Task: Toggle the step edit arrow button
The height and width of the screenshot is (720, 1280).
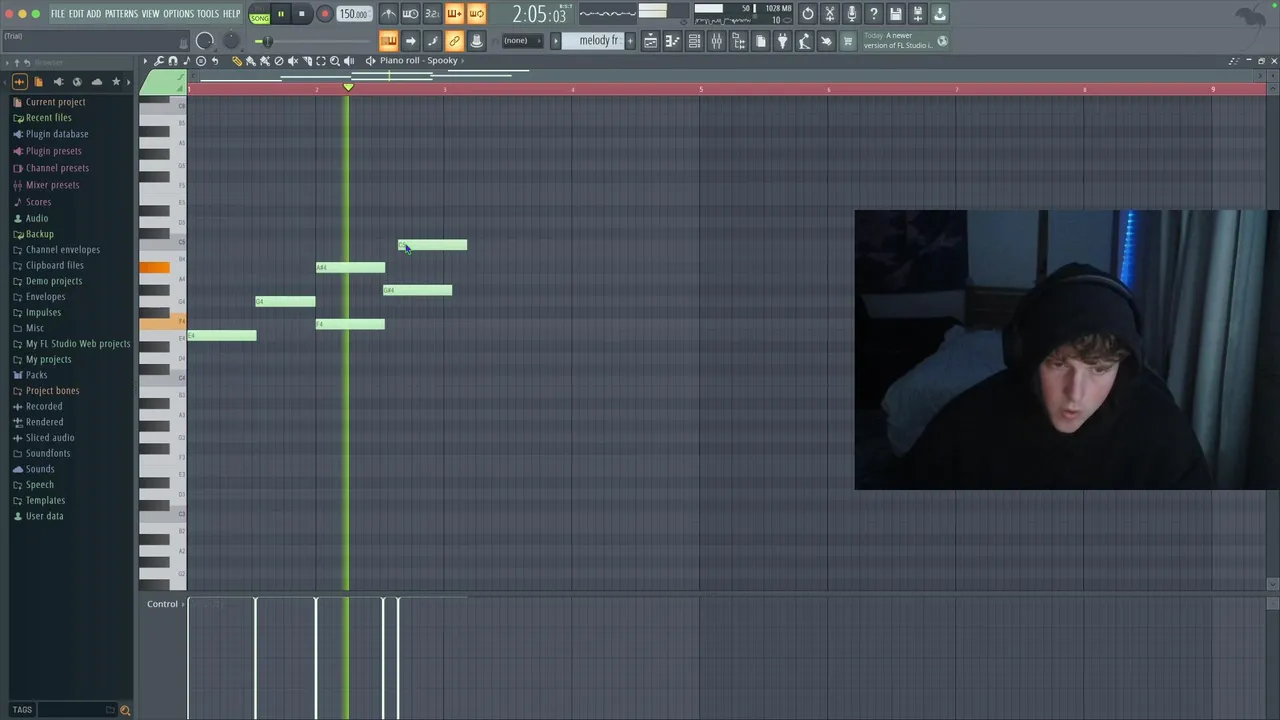Action: click(x=411, y=41)
